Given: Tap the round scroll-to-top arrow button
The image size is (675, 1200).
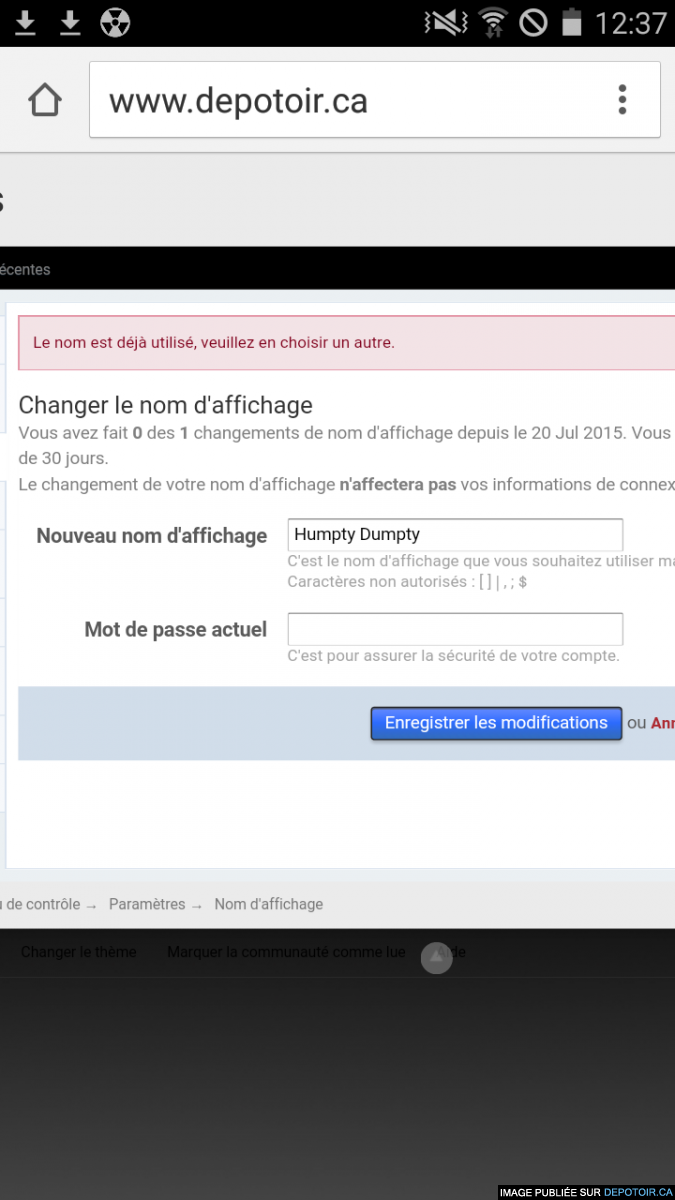Looking at the screenshot, I should point(436,957).
